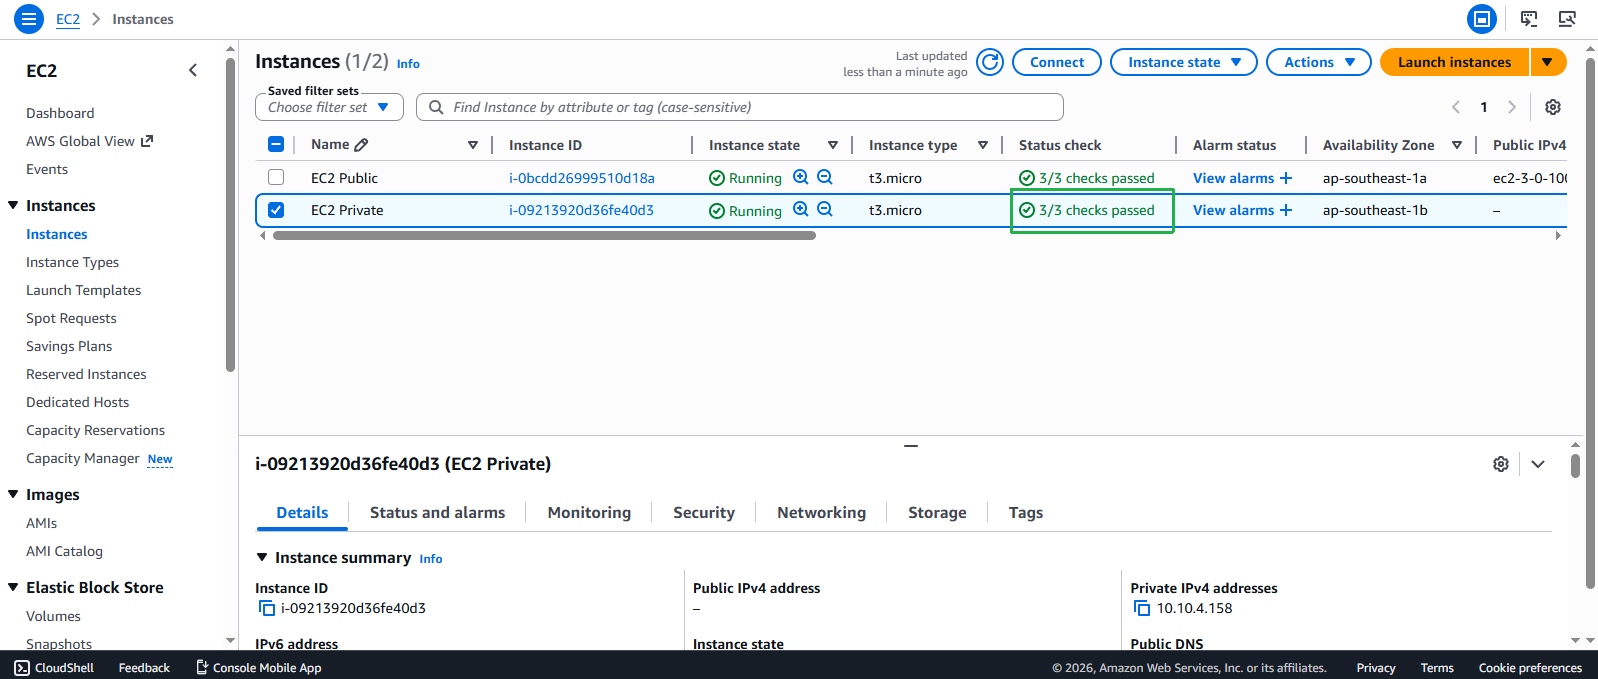Zoom in filter on EC2 Private state
Image resolution: width=1598 pixels, height=679 pixels.
pos(801,209)
